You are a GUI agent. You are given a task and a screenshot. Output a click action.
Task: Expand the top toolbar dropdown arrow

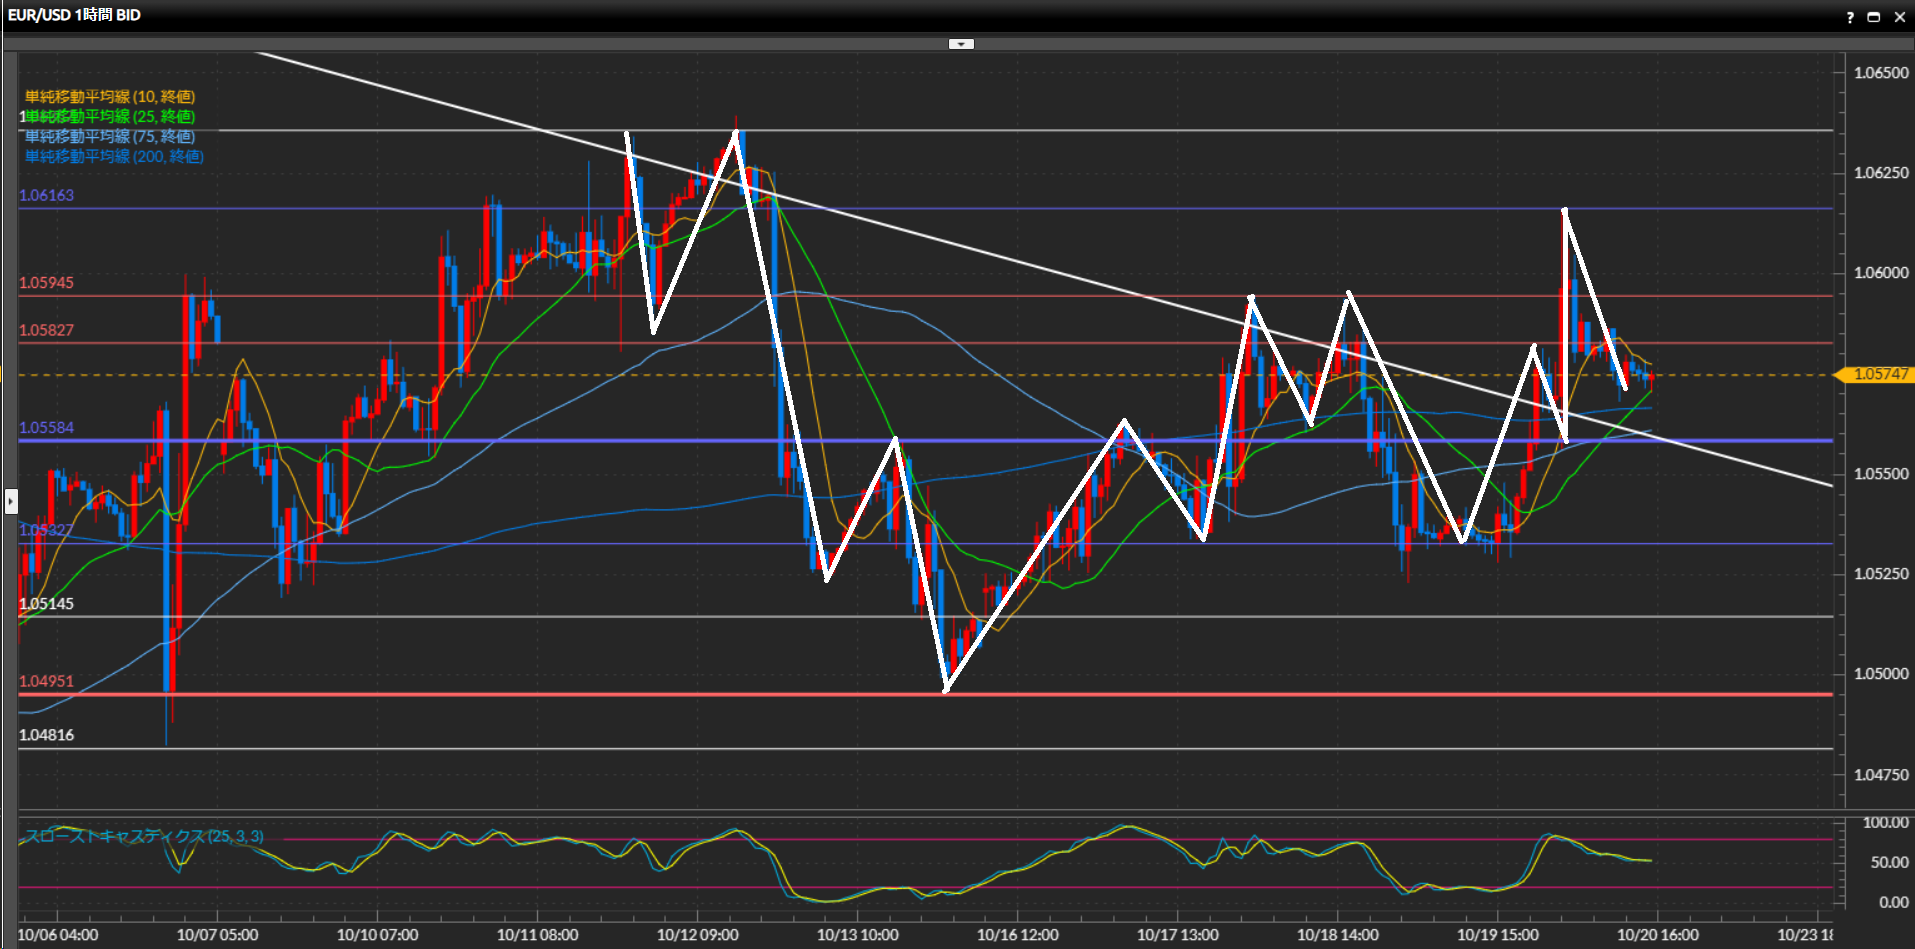click(961, 44)
